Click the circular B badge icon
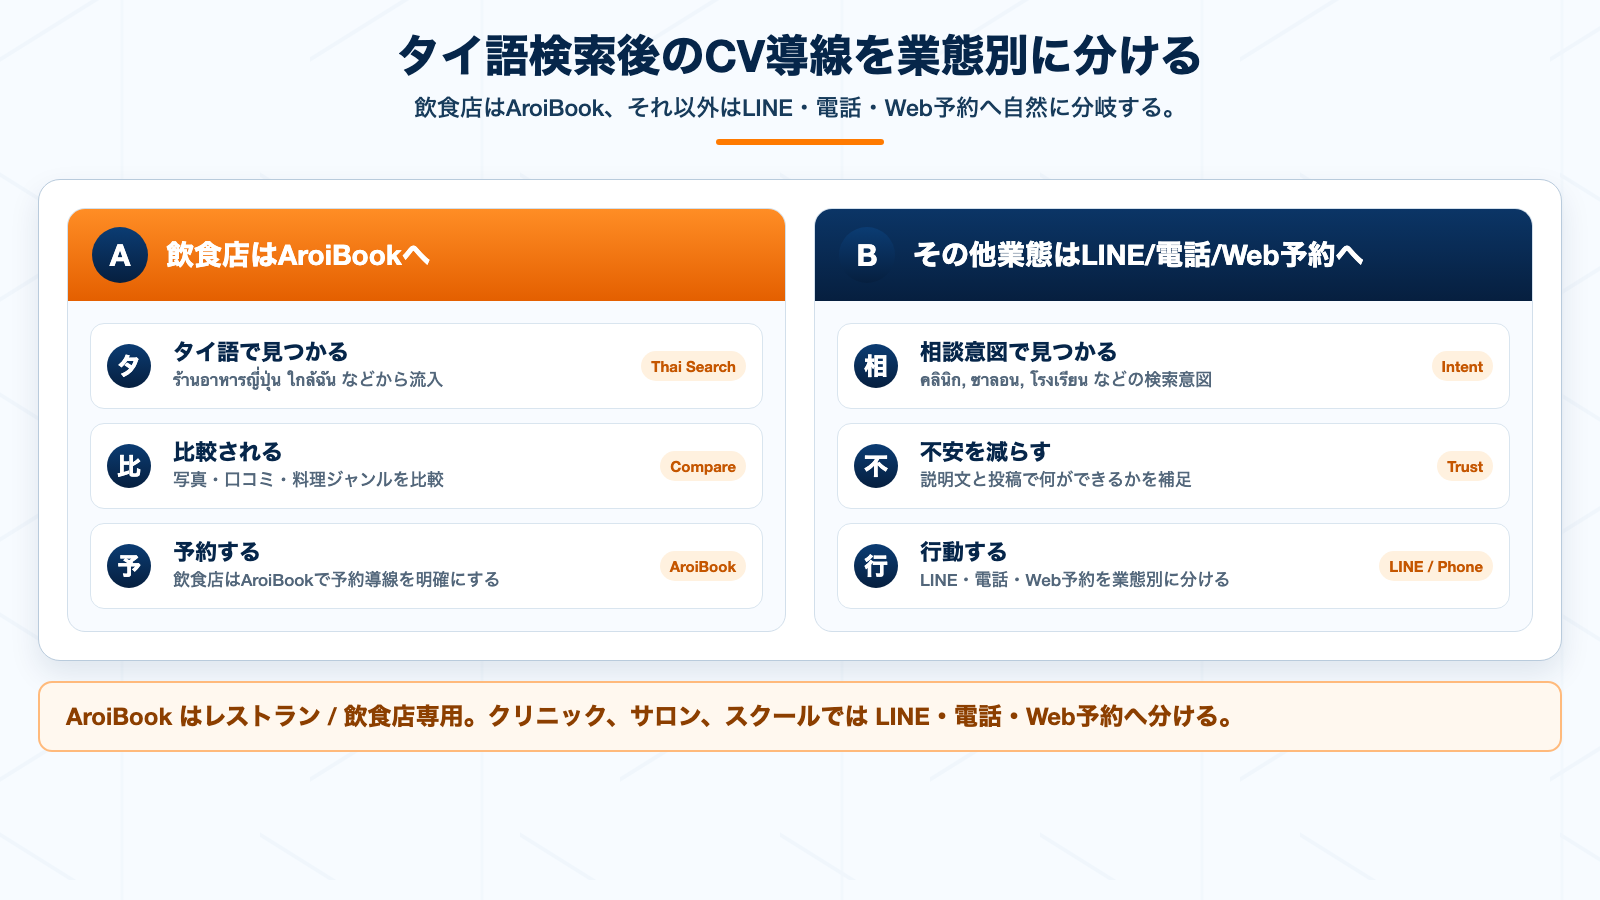This screenshot has width=1600, height=900. pyautogui.click(x=867, y=255)
